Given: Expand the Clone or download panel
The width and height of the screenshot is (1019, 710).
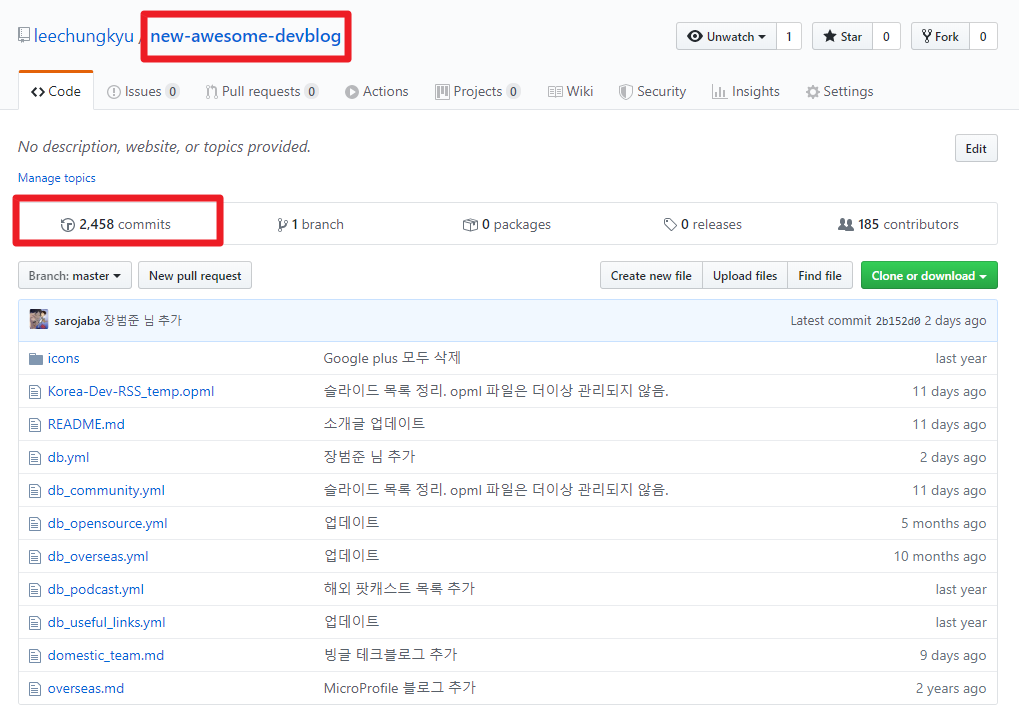Looking at the screenshot, I should [928, 275].
